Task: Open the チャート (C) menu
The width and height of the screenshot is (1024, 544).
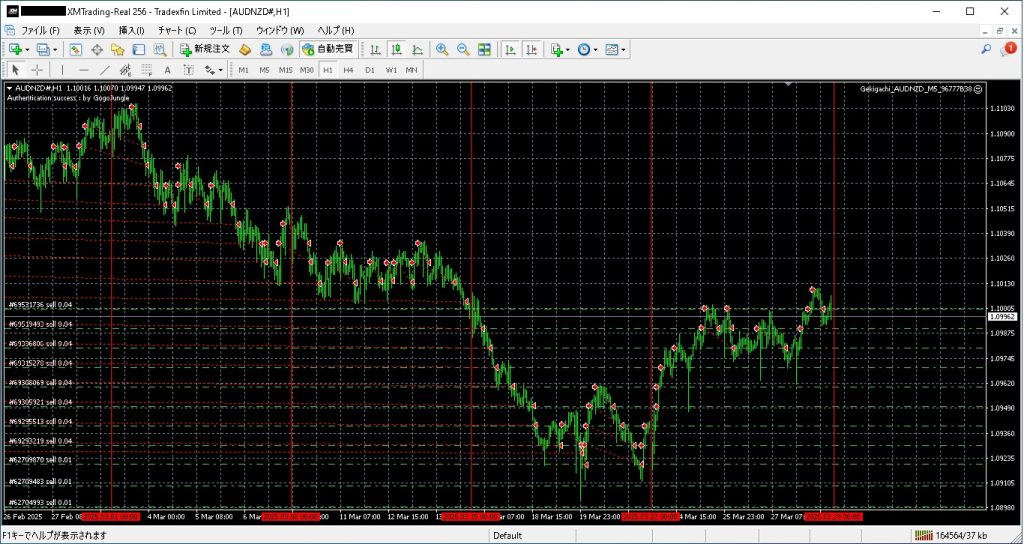Action: tap(177, 30)
